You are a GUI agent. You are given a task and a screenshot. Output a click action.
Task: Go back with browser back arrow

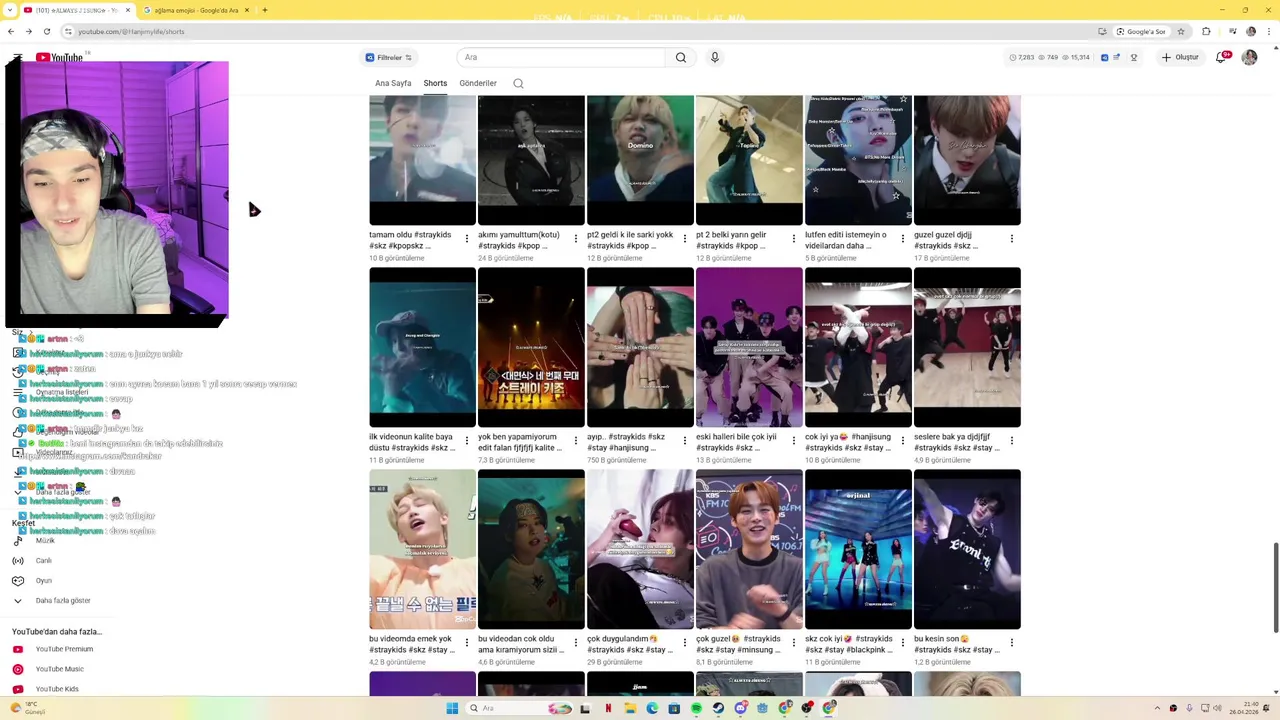11,31
